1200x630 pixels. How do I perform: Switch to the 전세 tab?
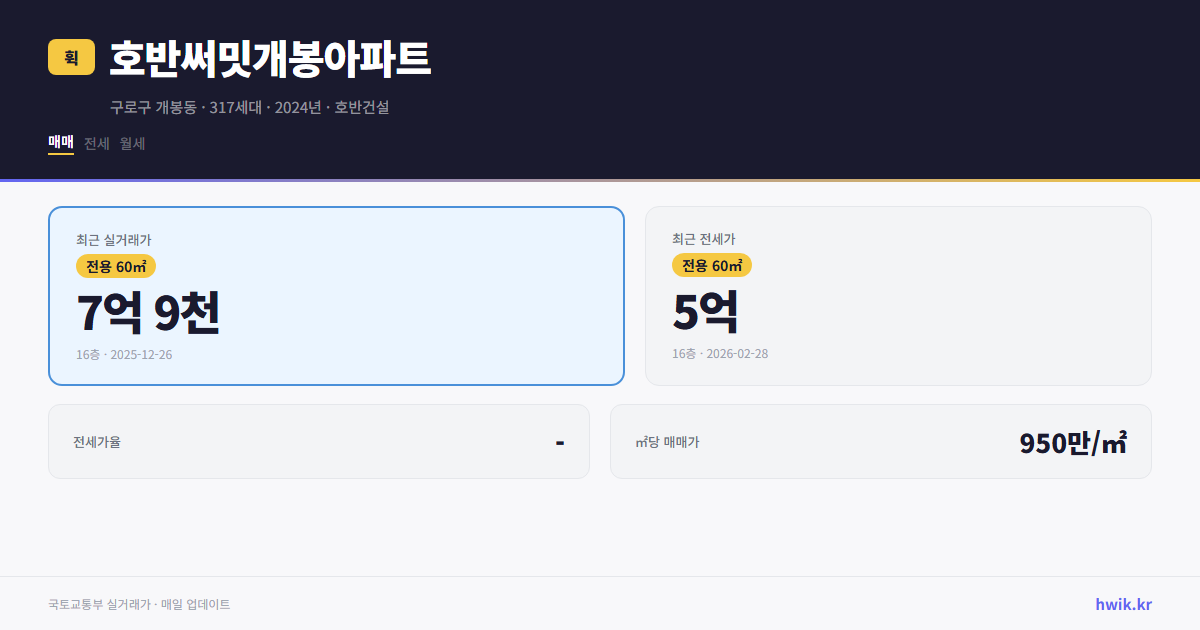click(x=95, y=143)
